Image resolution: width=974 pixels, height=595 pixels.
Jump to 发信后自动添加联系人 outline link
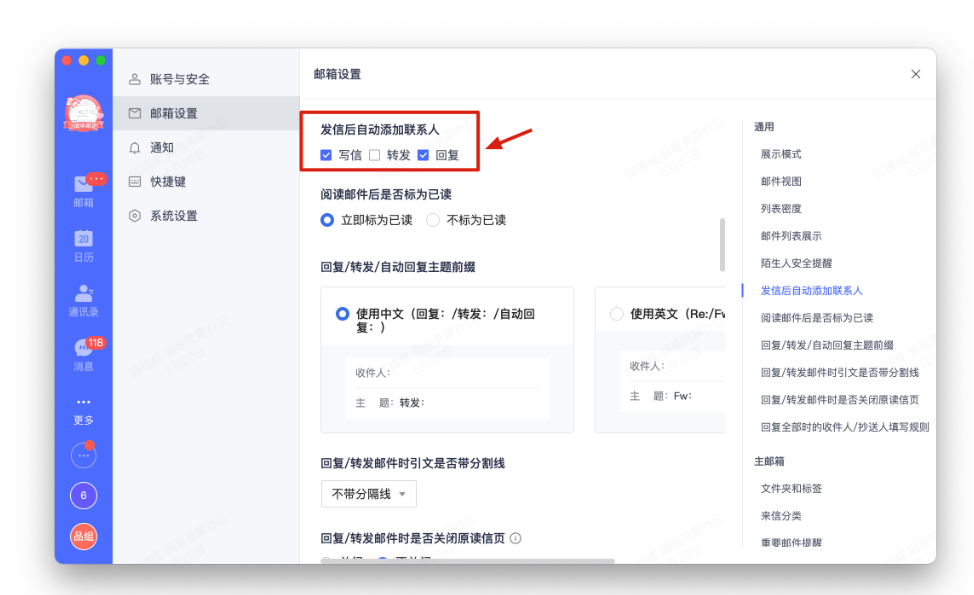click(x=811, y=291)
